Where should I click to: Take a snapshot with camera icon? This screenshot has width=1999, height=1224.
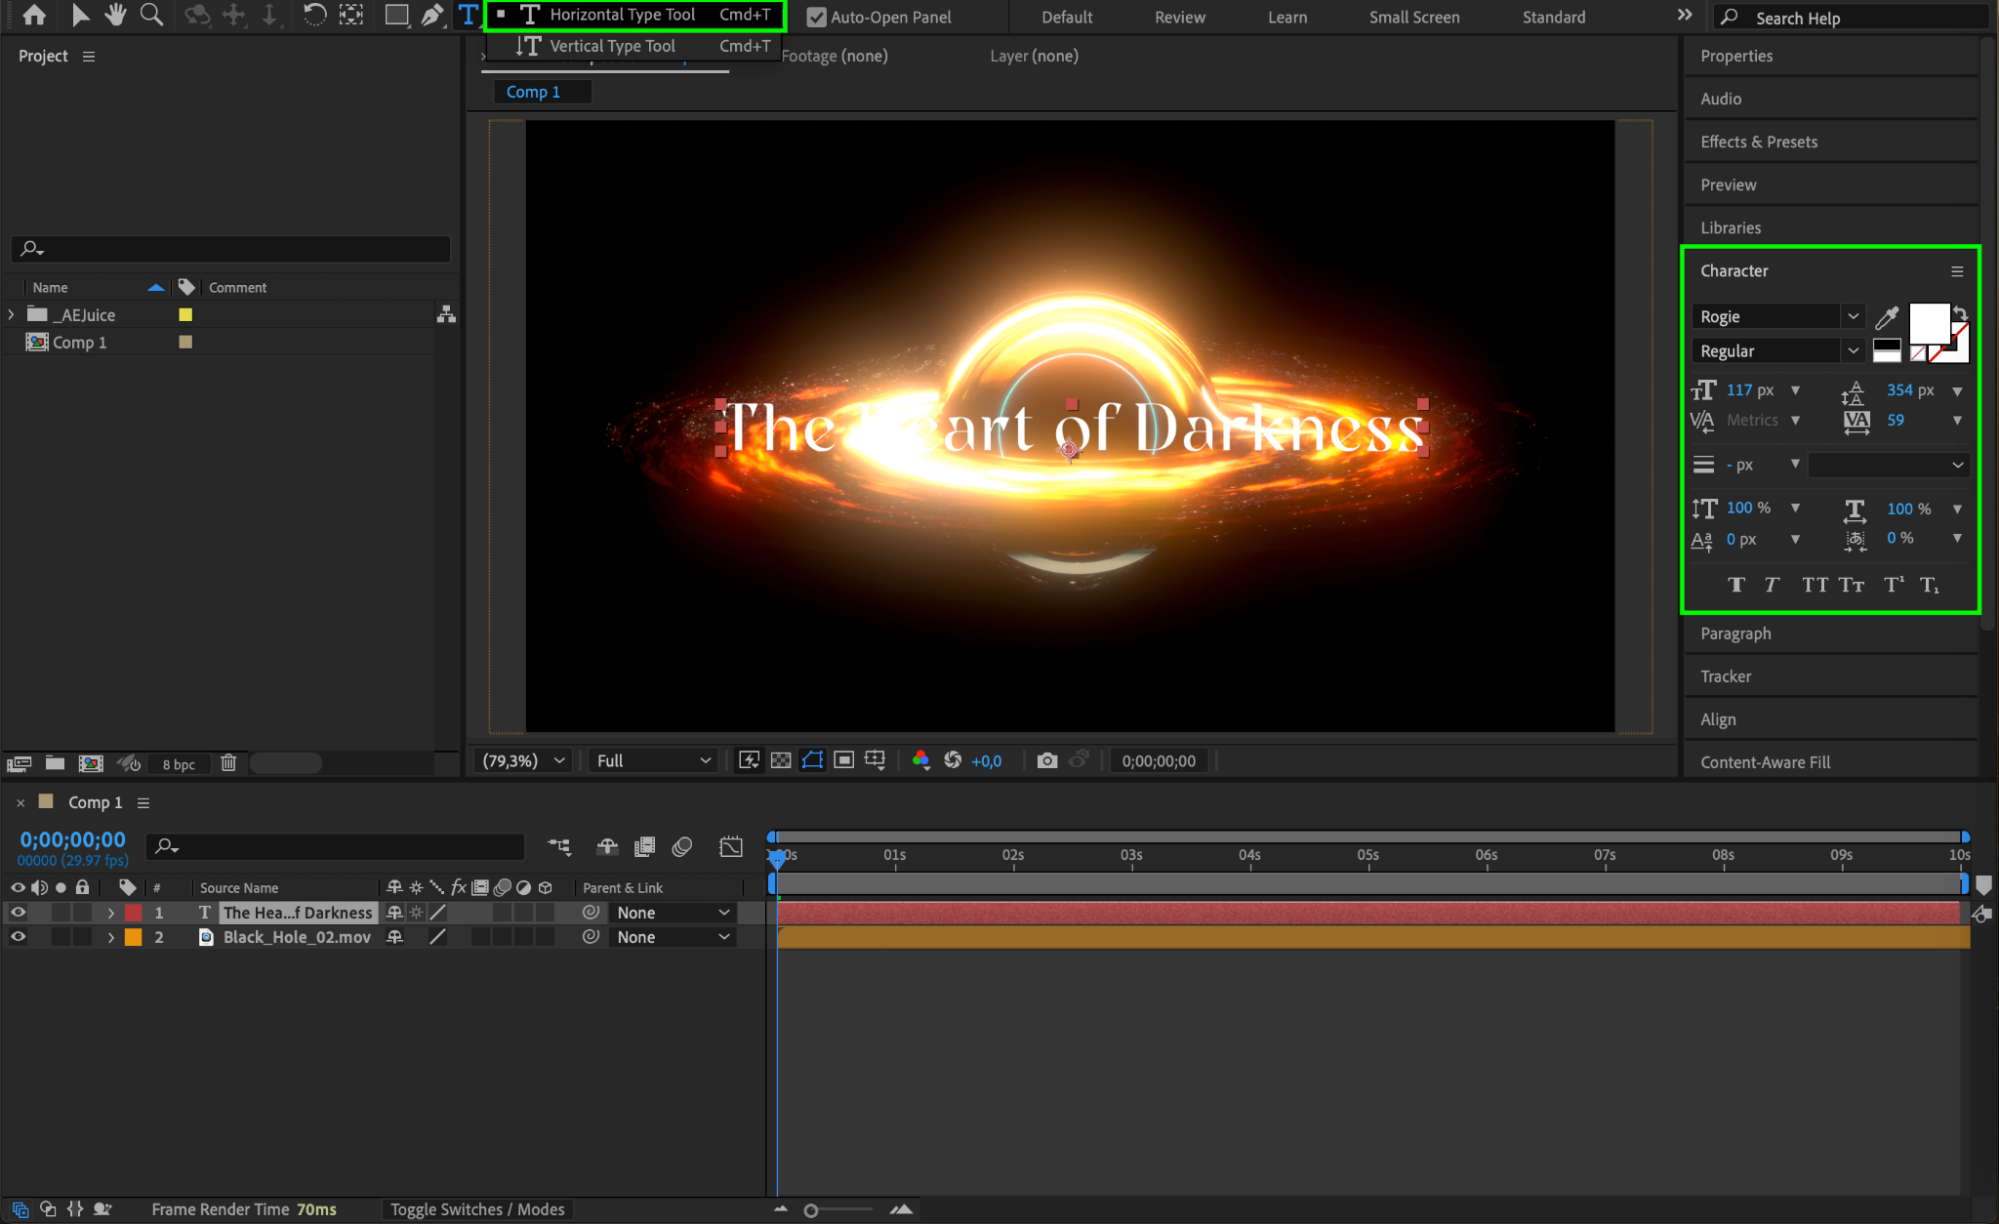click(x=1047, y=761)
